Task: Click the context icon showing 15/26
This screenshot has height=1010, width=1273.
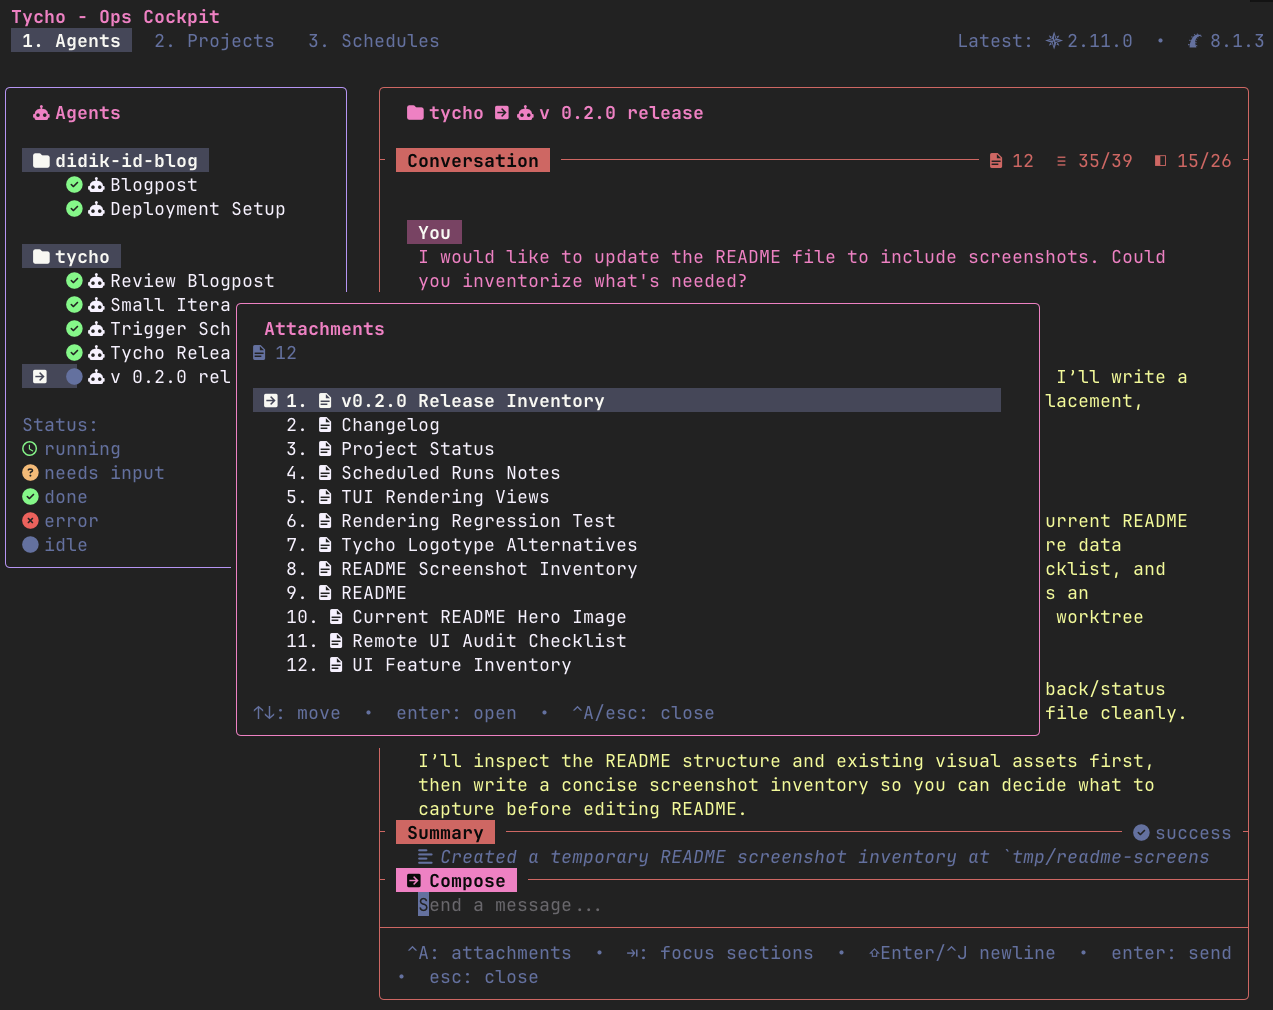Action: [1160, 161]
